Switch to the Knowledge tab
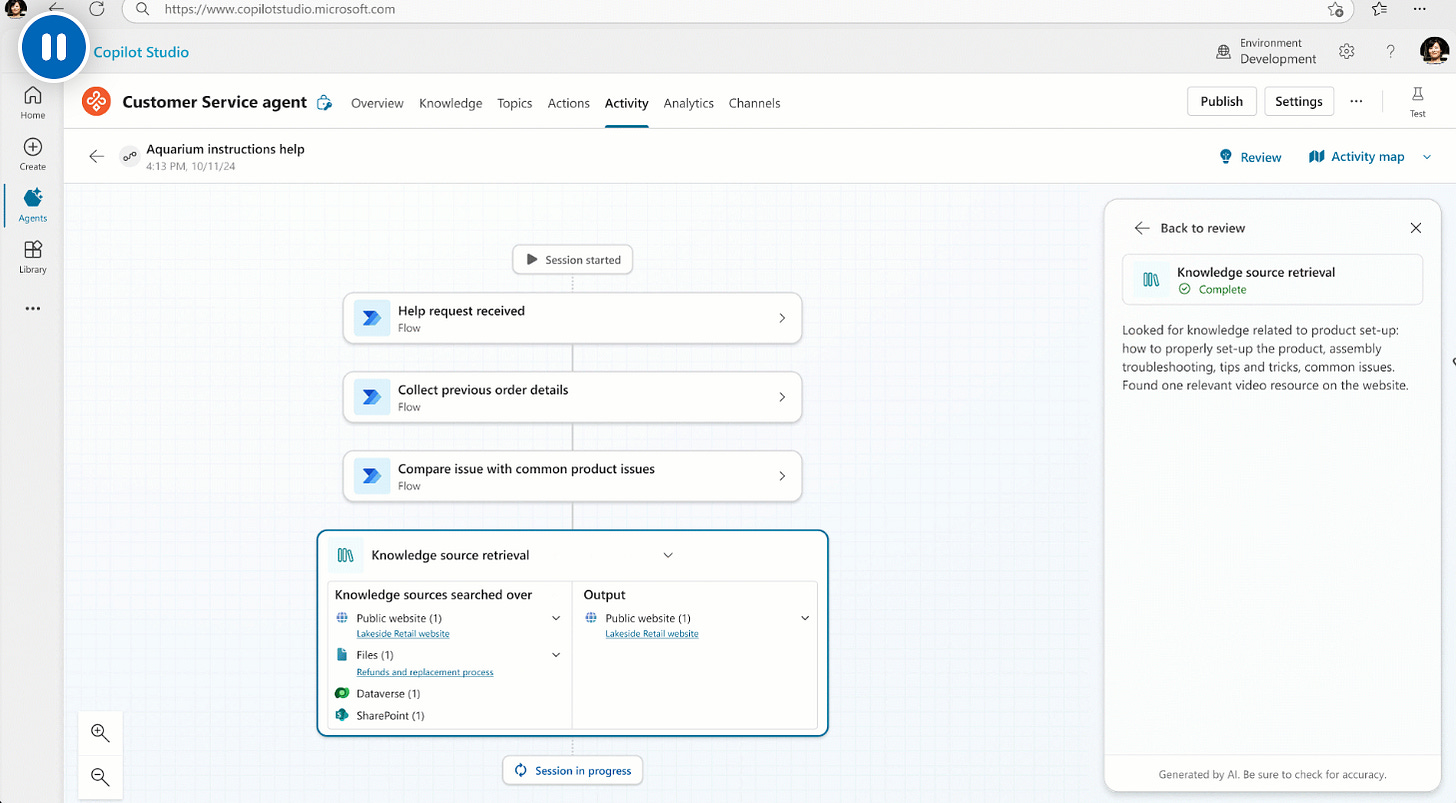This screenshot has width=1456, height=803. pyautogui.click(x=450, y=103)
